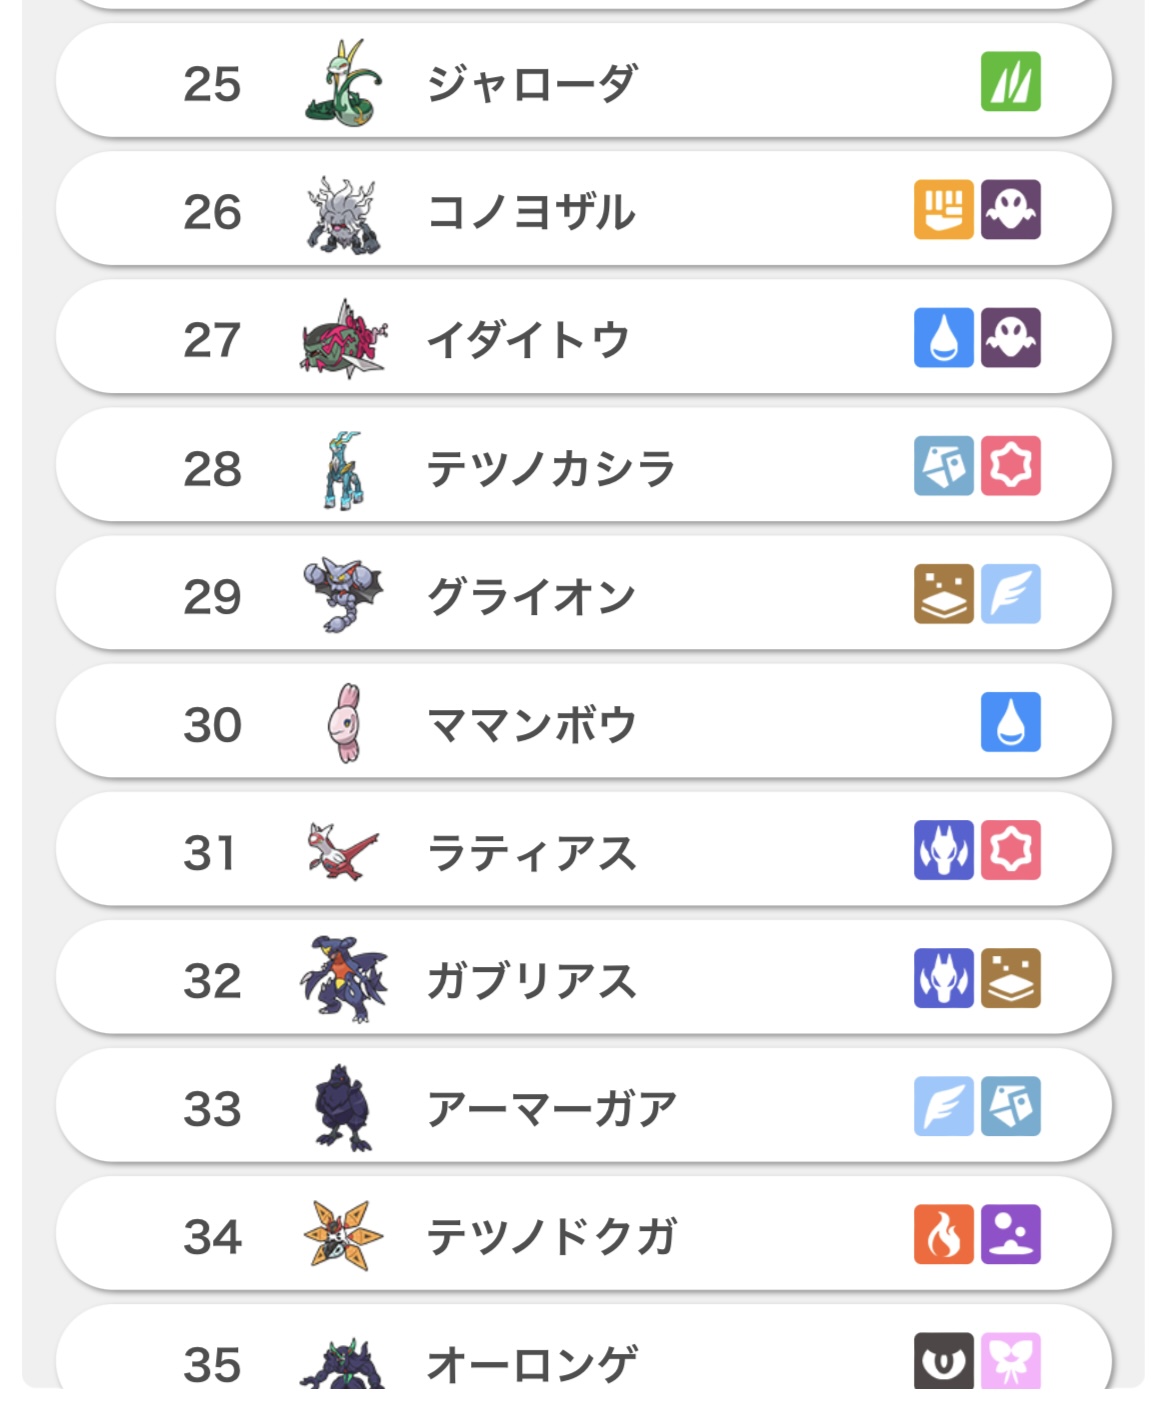
Task: Click the Steel type icon beside テツノカシラ
Action: pos(943,466)
